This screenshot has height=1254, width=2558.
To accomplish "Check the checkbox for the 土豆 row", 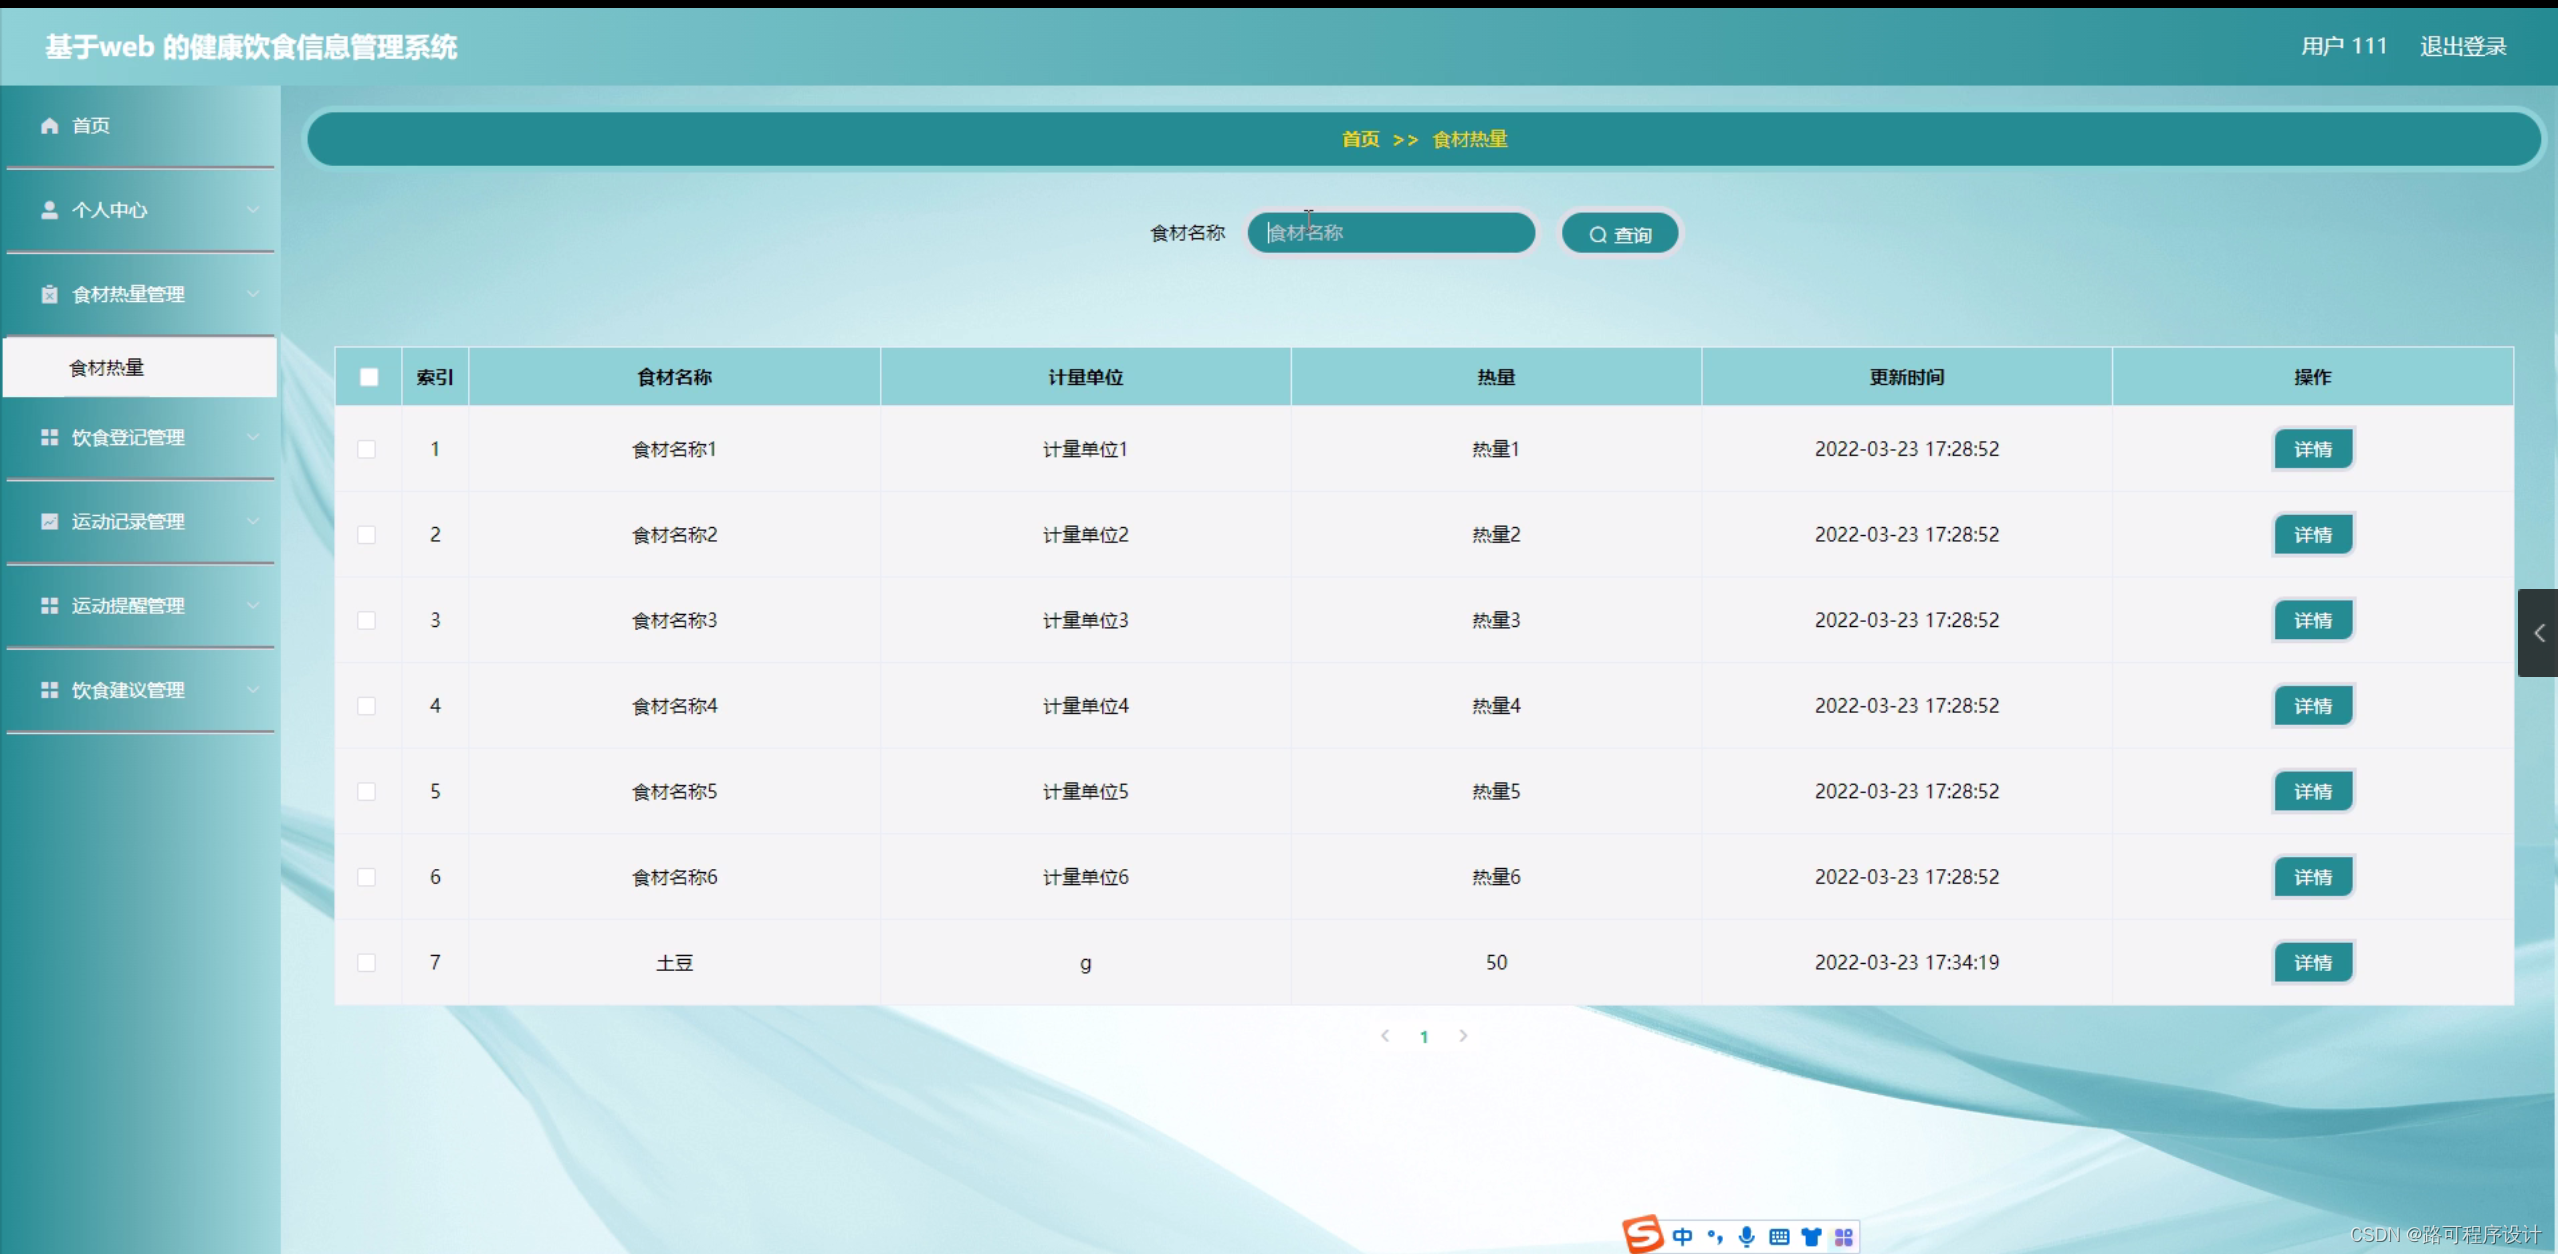I will coord(367,962).
